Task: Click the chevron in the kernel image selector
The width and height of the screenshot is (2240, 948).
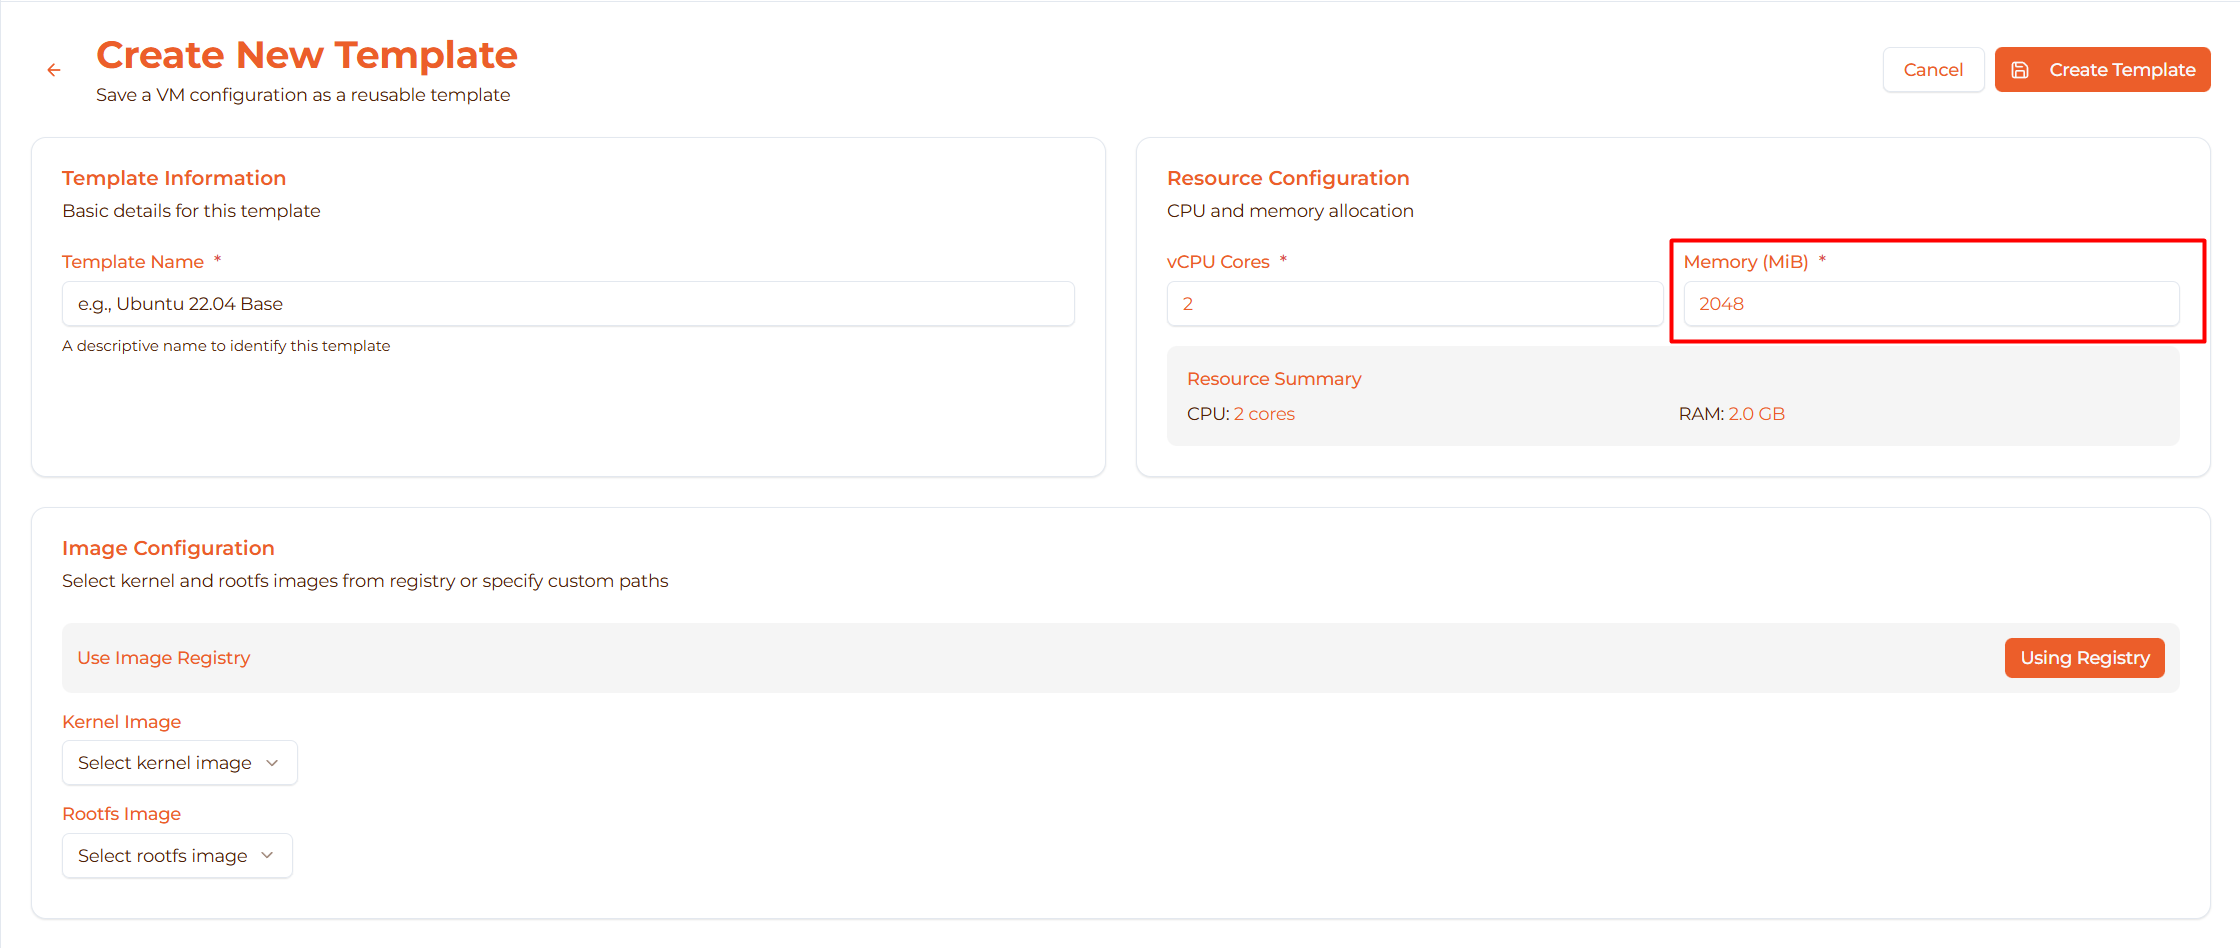Action: (272, 763)
